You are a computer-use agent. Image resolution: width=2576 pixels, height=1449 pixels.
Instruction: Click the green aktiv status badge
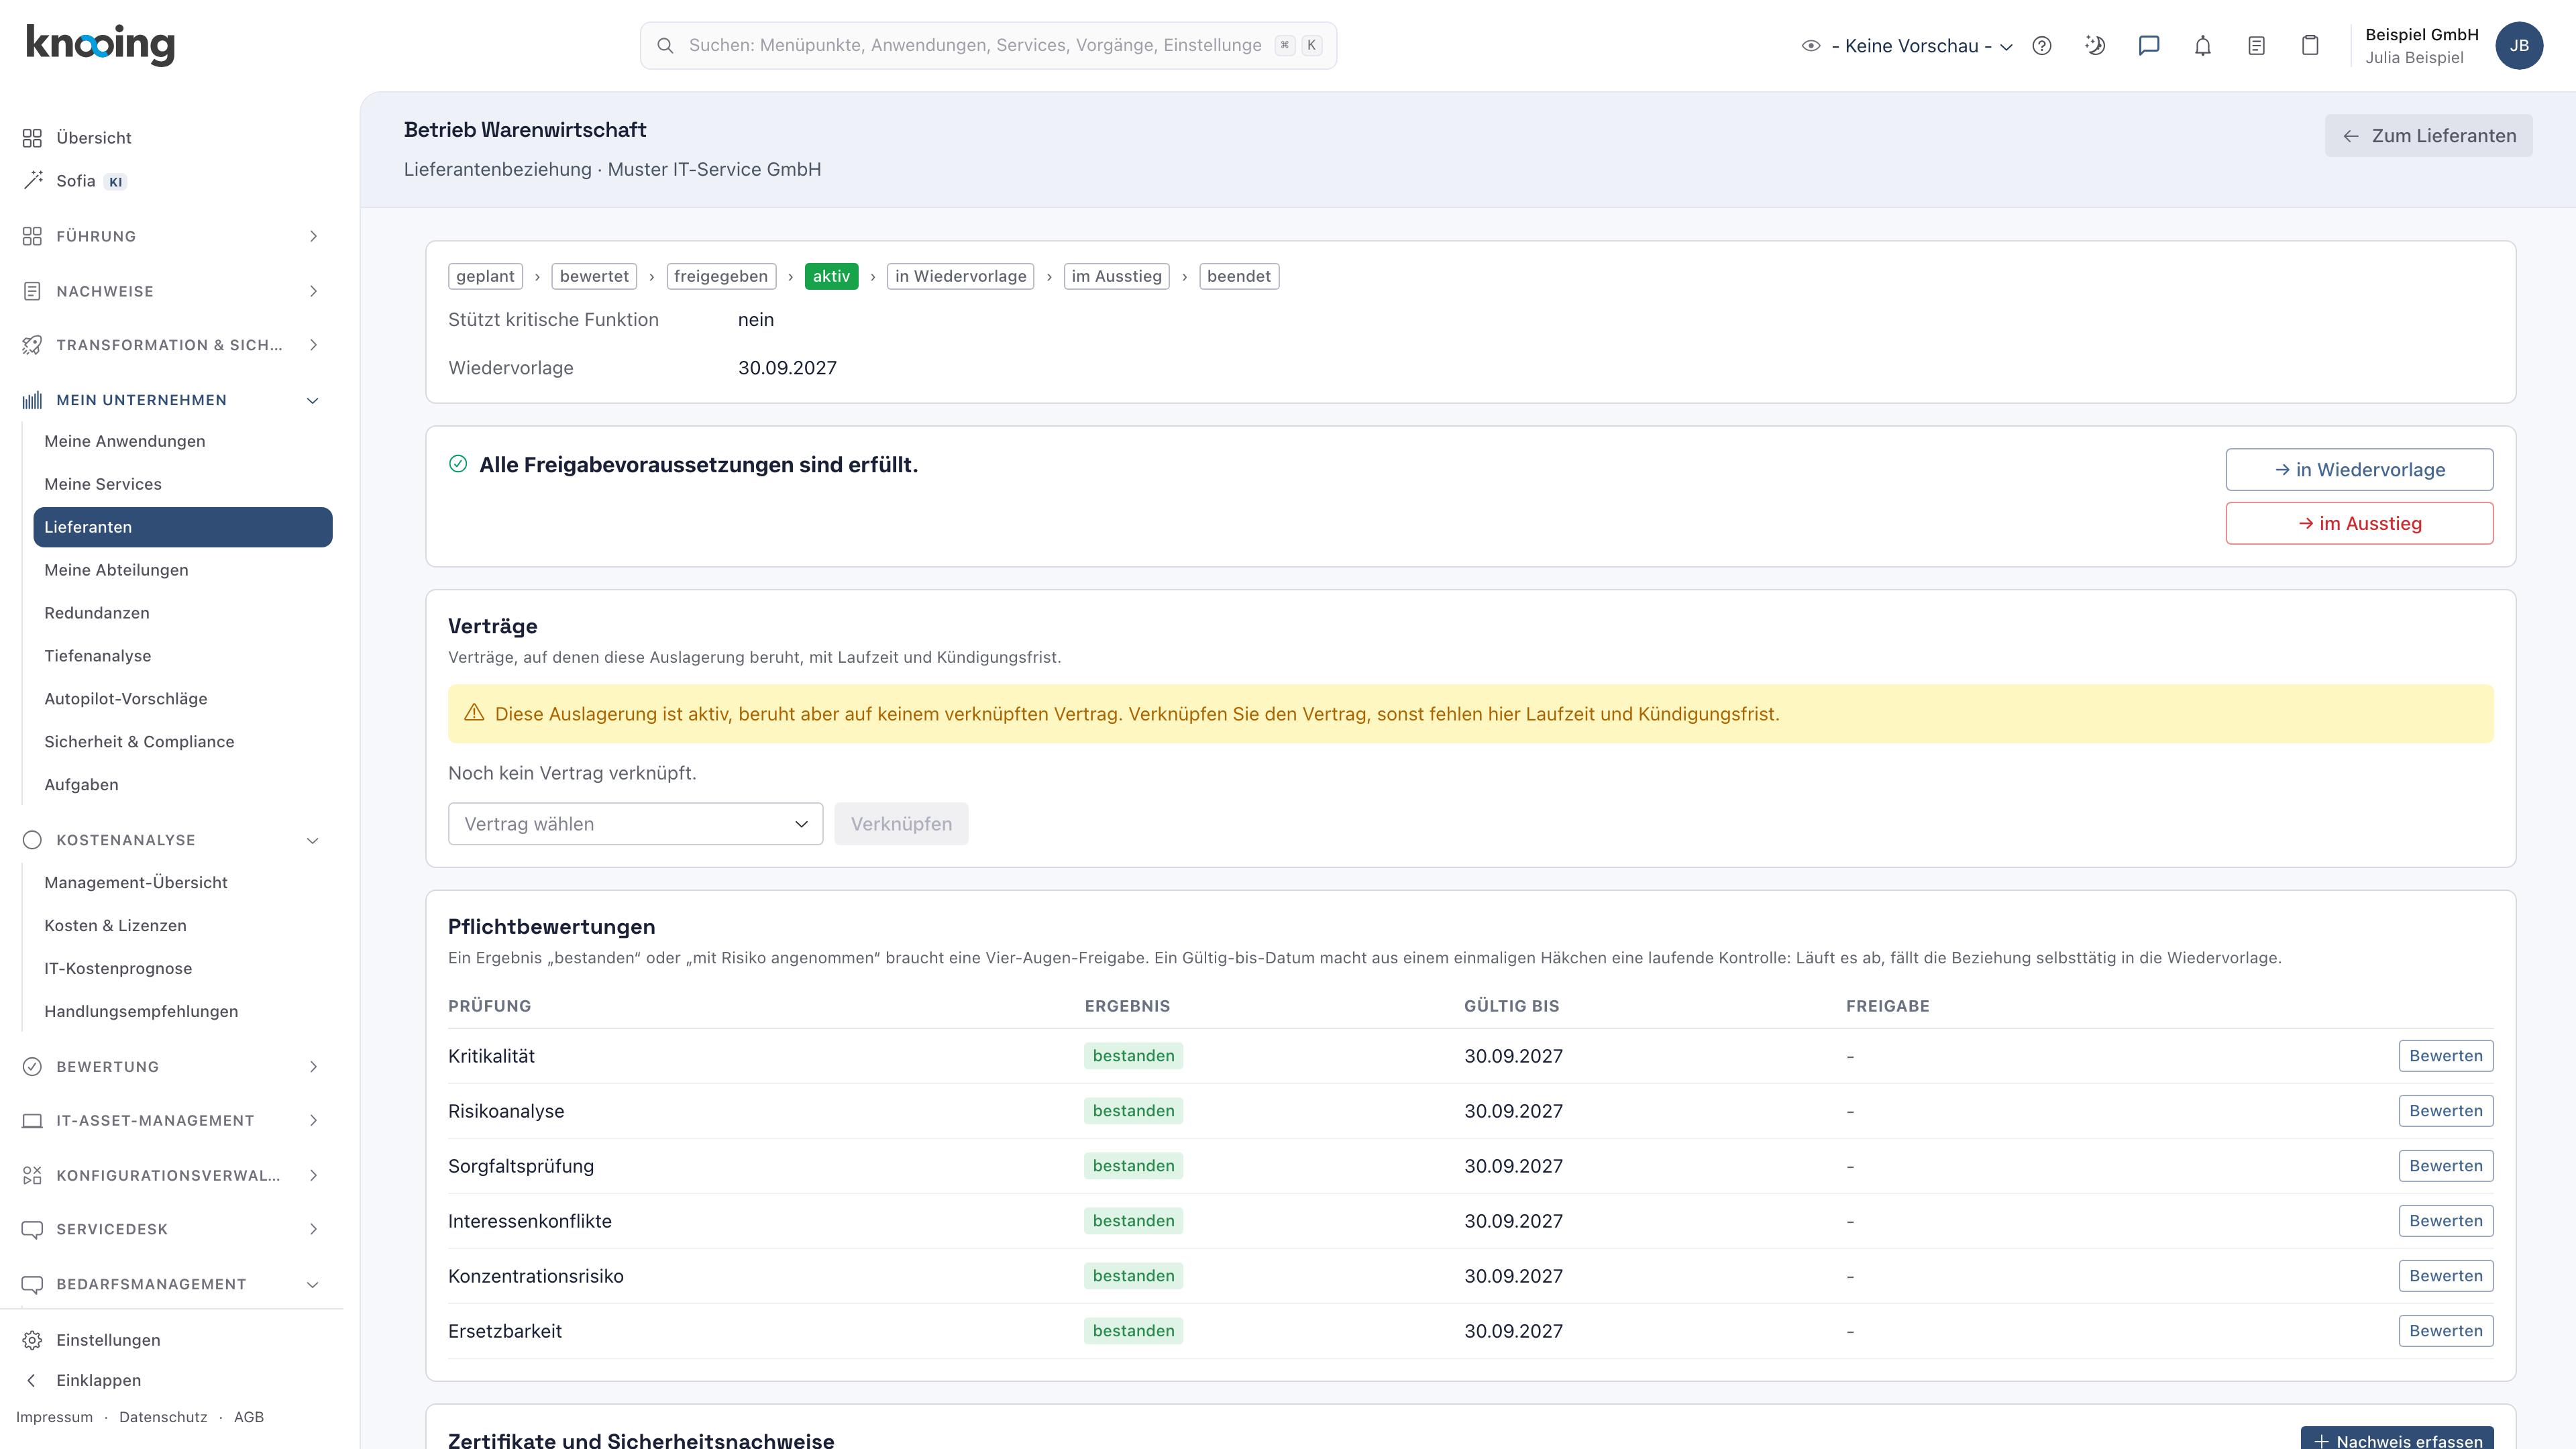point(831,276)
